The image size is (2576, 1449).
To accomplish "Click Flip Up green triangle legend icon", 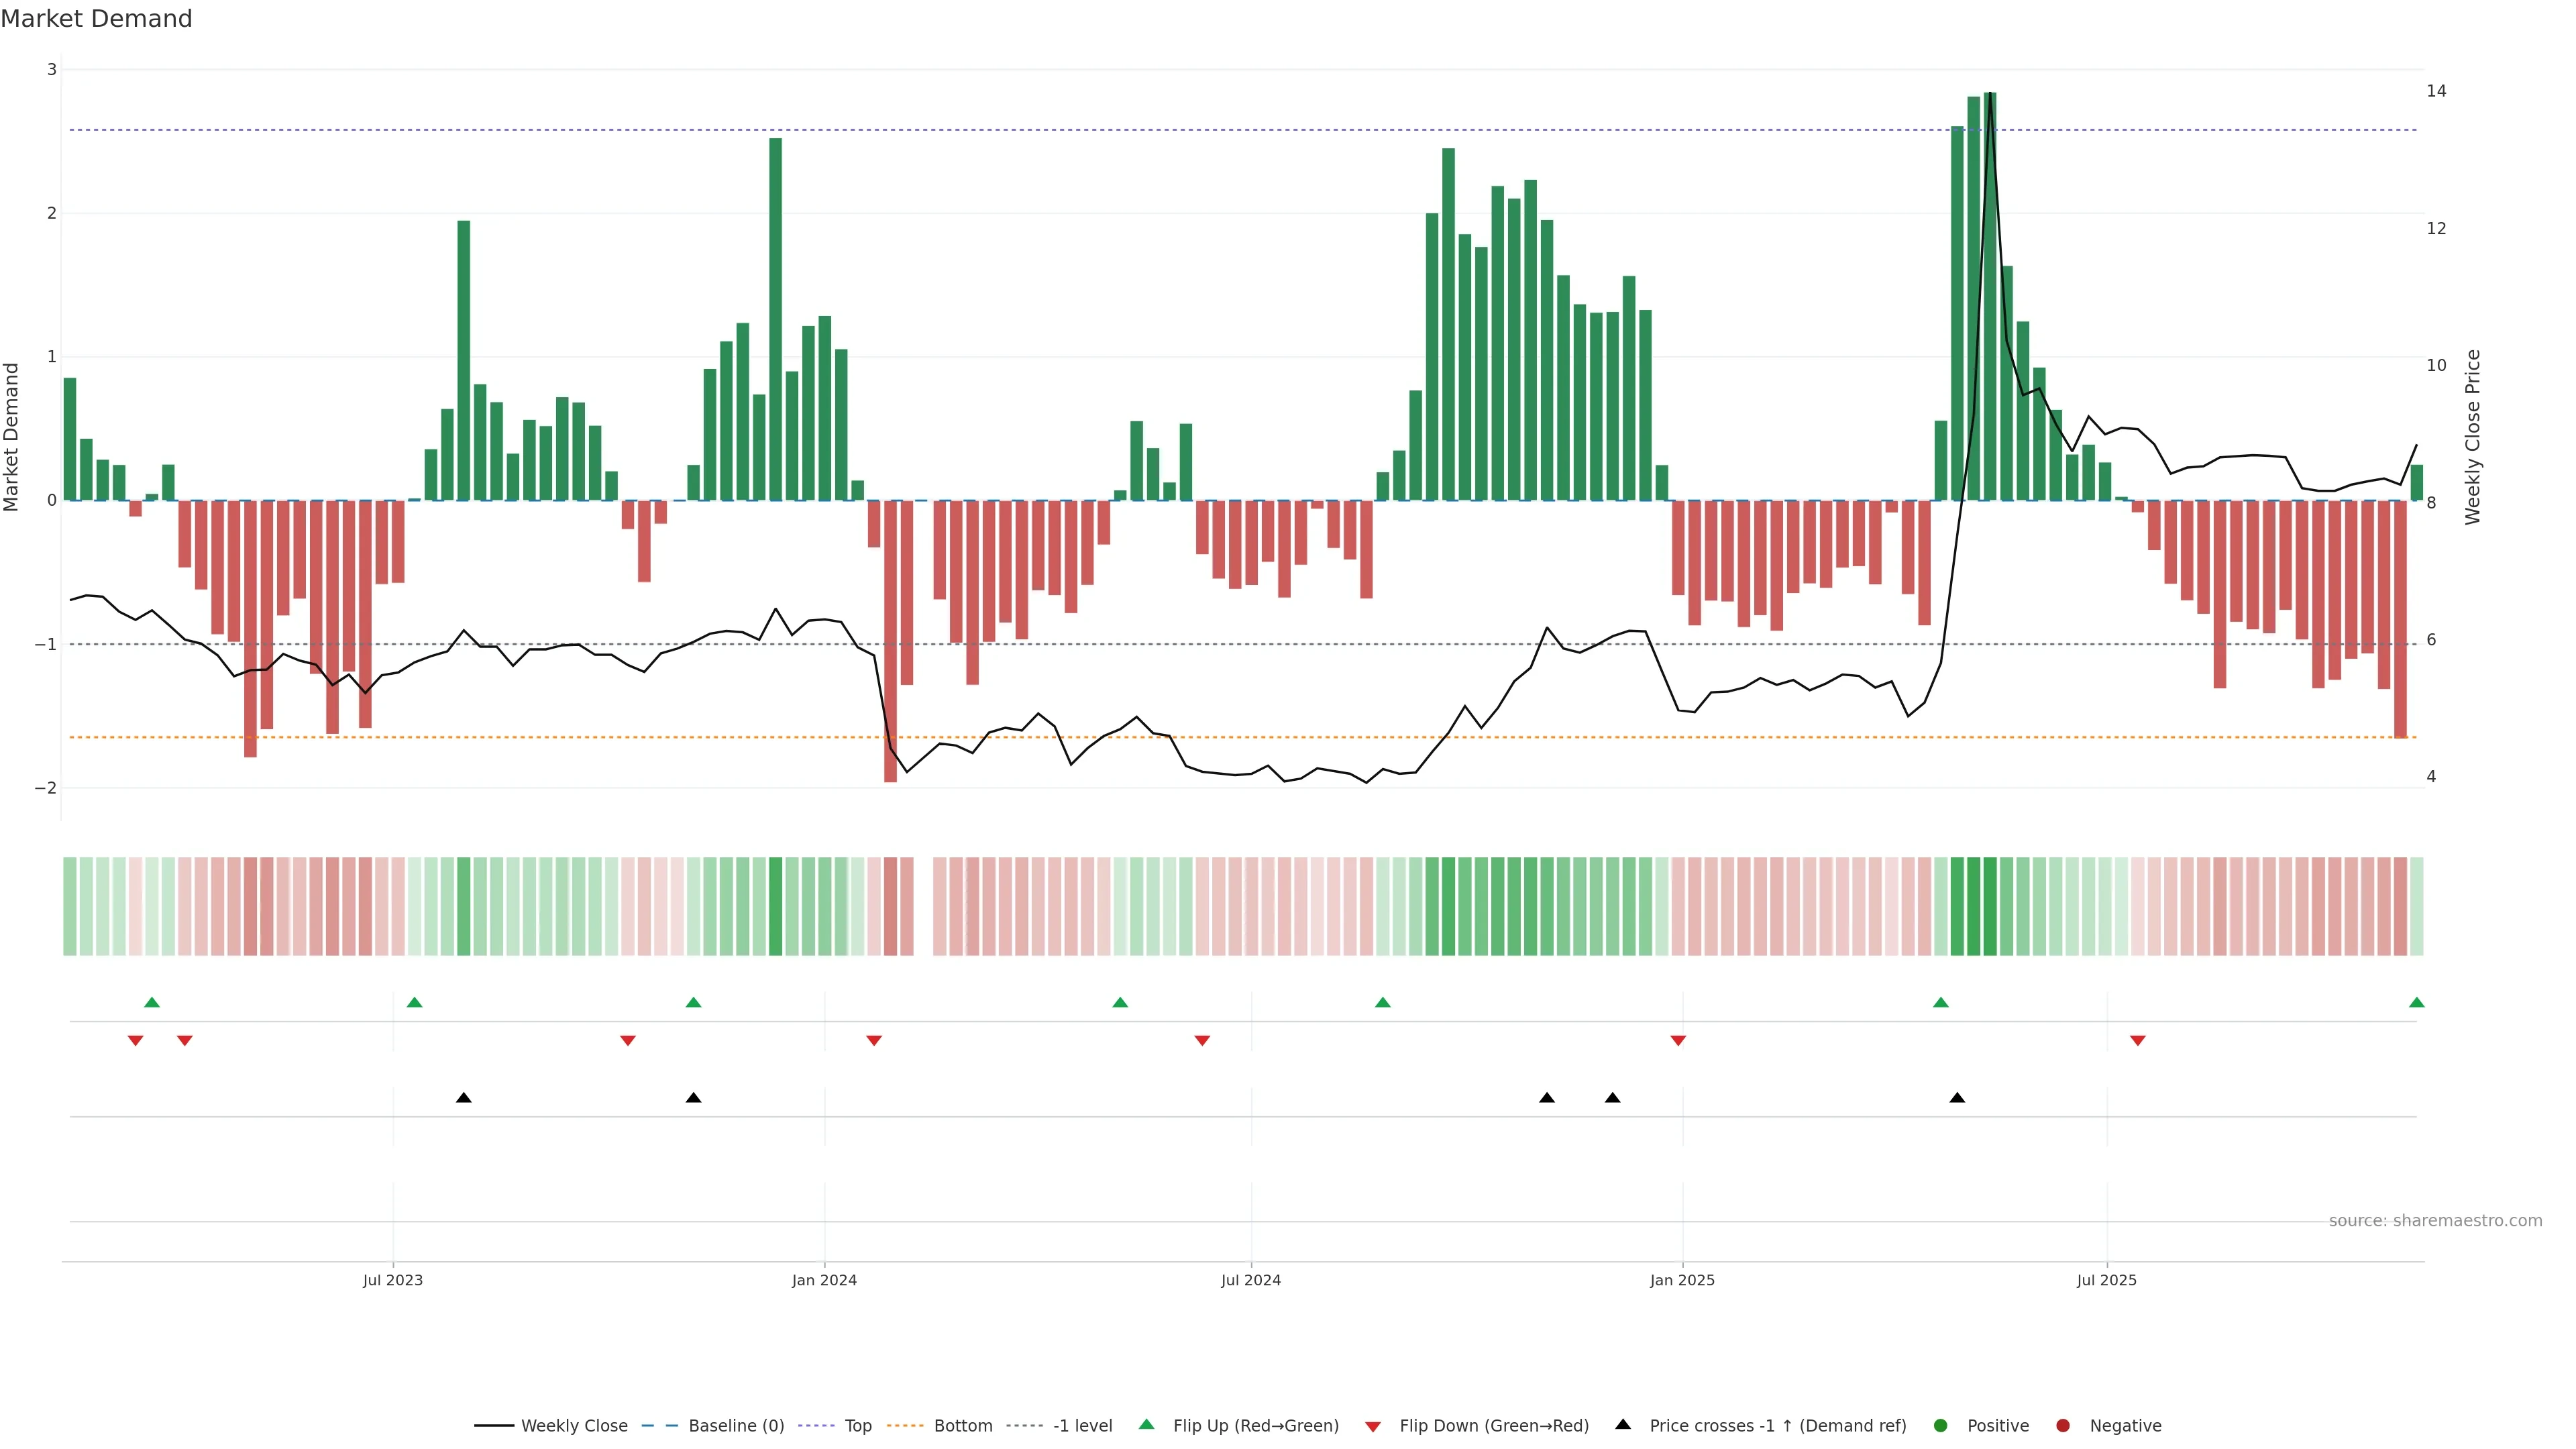I will [1147, 1425].
